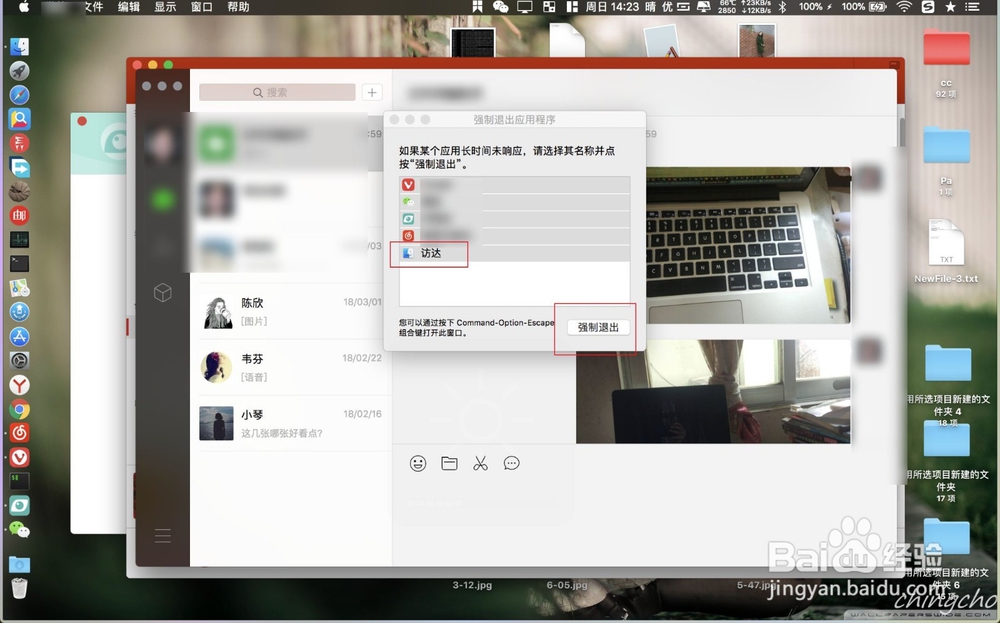Open chat history bubble icon
The width and height of the screenshot is (1000, 623).
511,464
